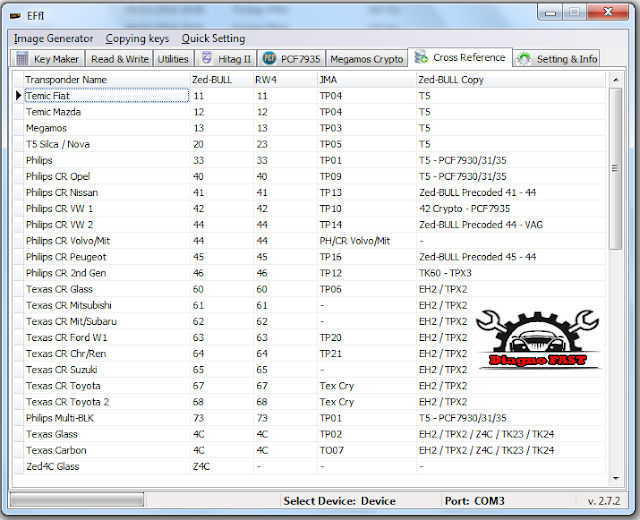Click the TO07 JMA cell

367,450
